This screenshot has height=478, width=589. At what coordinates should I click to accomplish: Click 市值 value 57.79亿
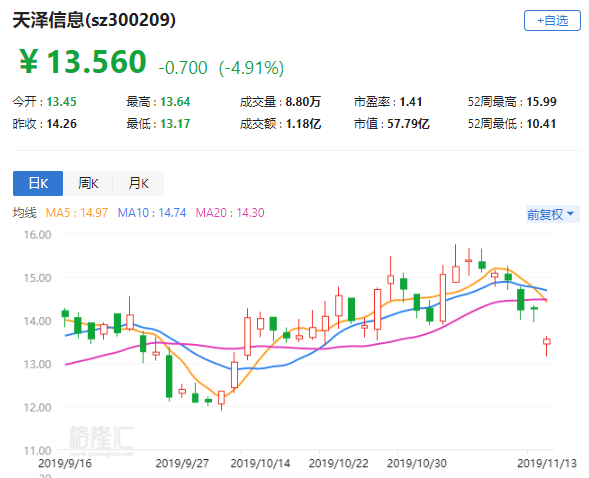click(x=408, y=124)
